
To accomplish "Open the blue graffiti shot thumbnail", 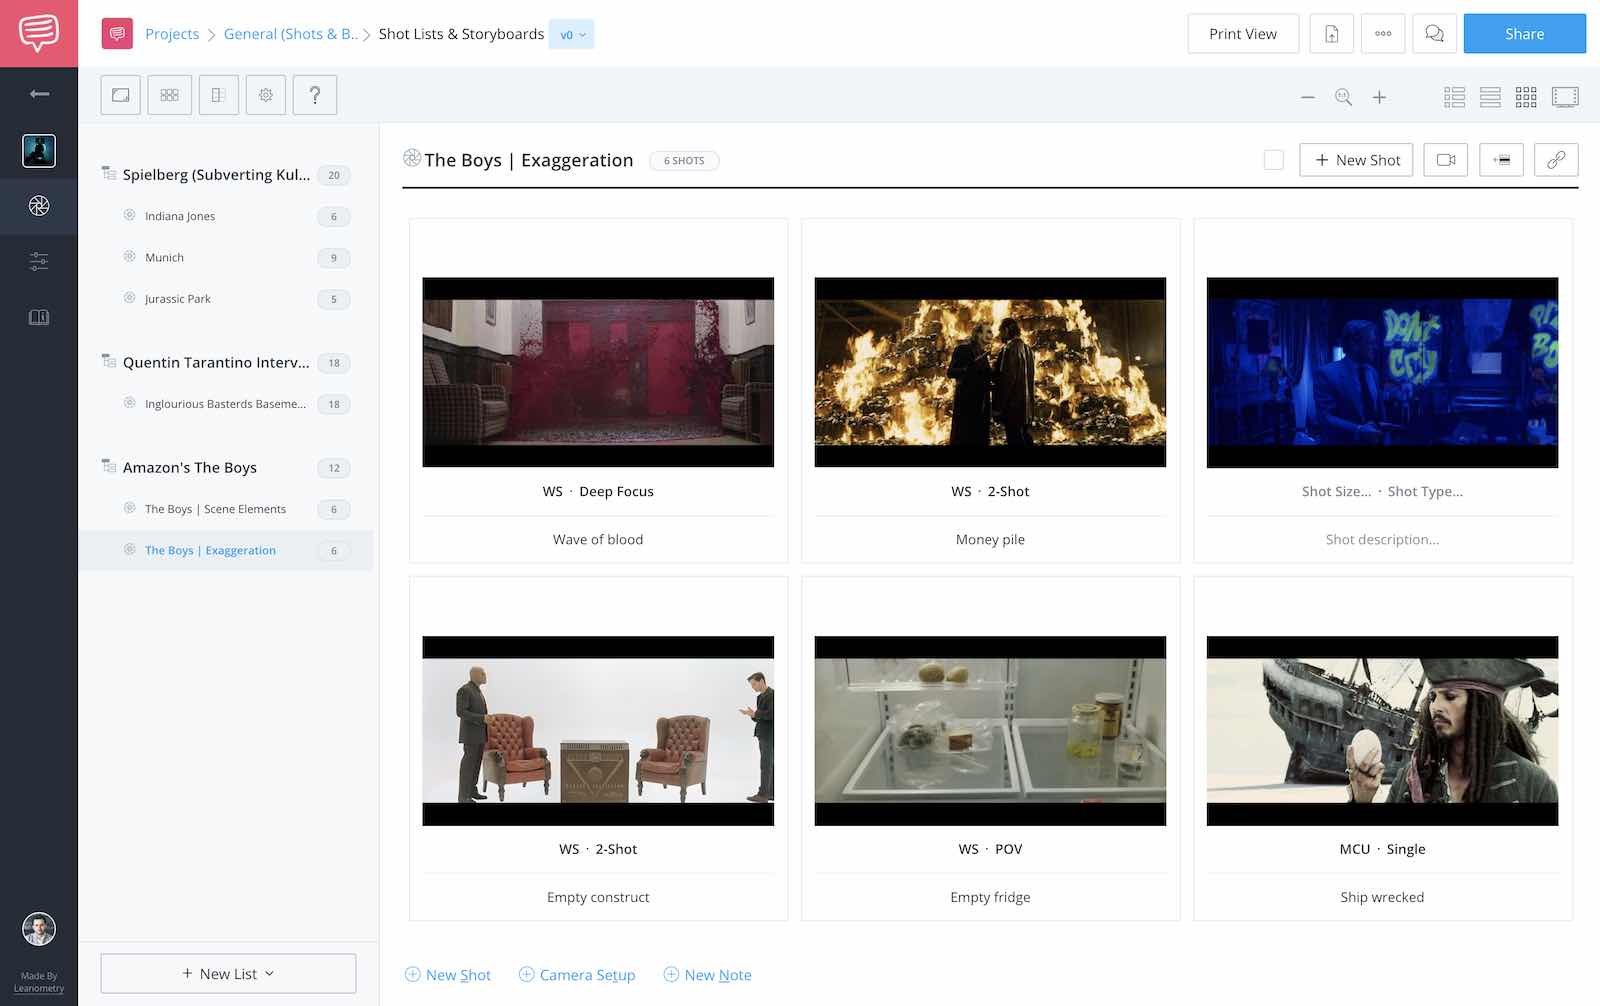I will tap(1382, 372).
